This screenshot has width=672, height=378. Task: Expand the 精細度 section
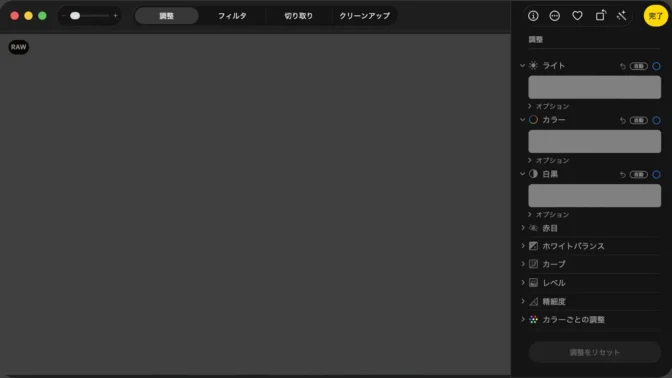pyautogui.click(x=523, y=301)
